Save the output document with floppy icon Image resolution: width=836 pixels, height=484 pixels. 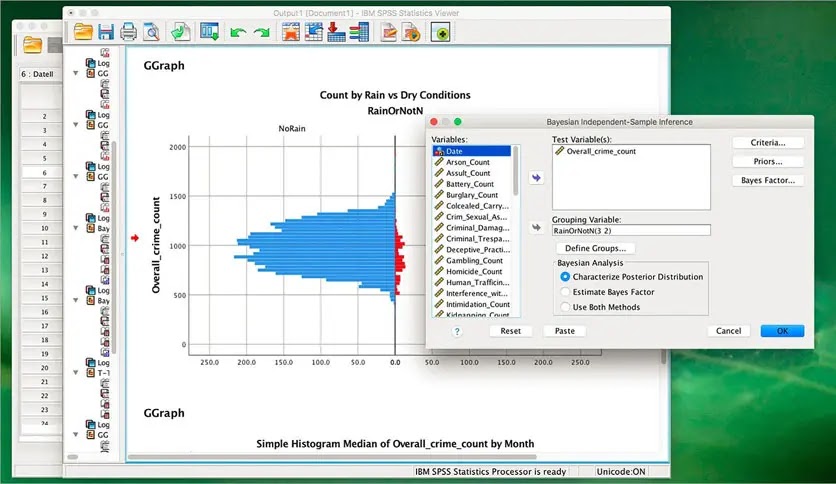click(106, 32)
